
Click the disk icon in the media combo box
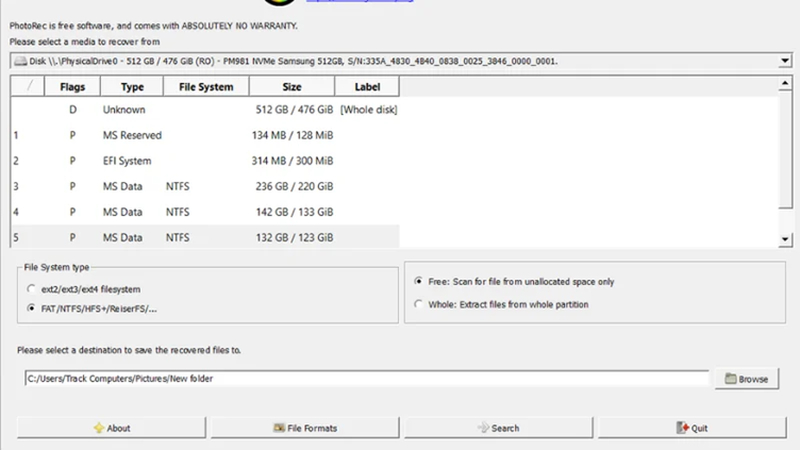(x=20, y=61)
